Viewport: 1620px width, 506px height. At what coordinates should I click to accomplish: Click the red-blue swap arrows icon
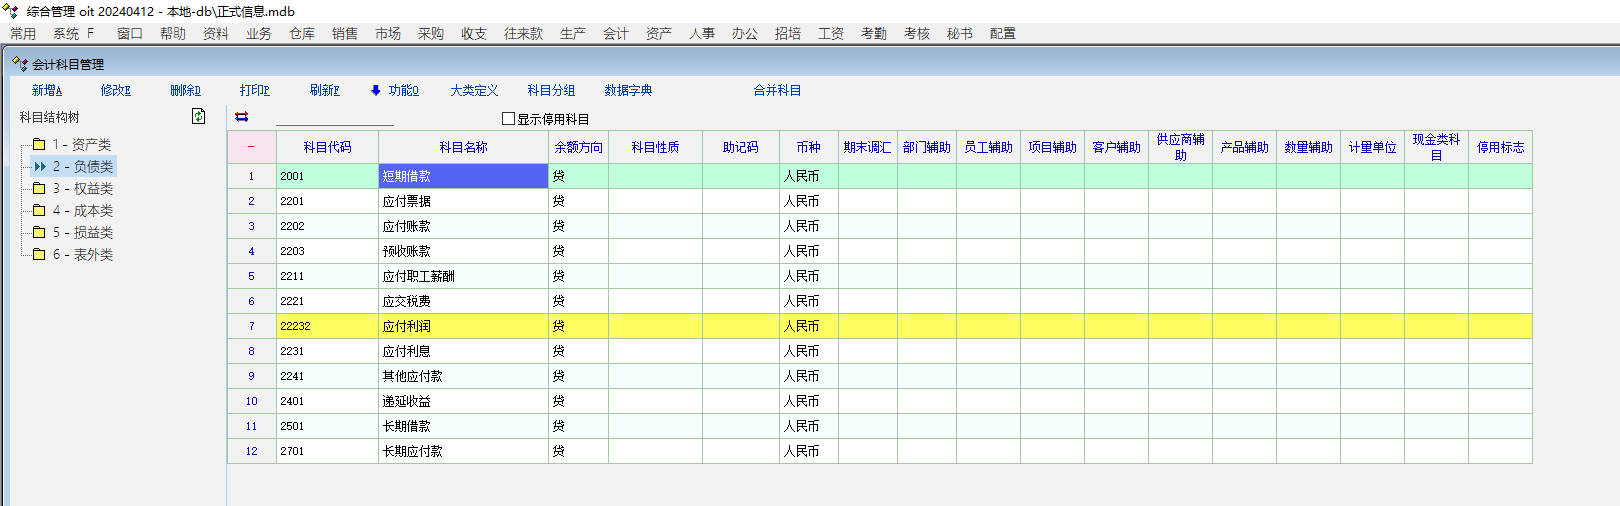[241, 117]
